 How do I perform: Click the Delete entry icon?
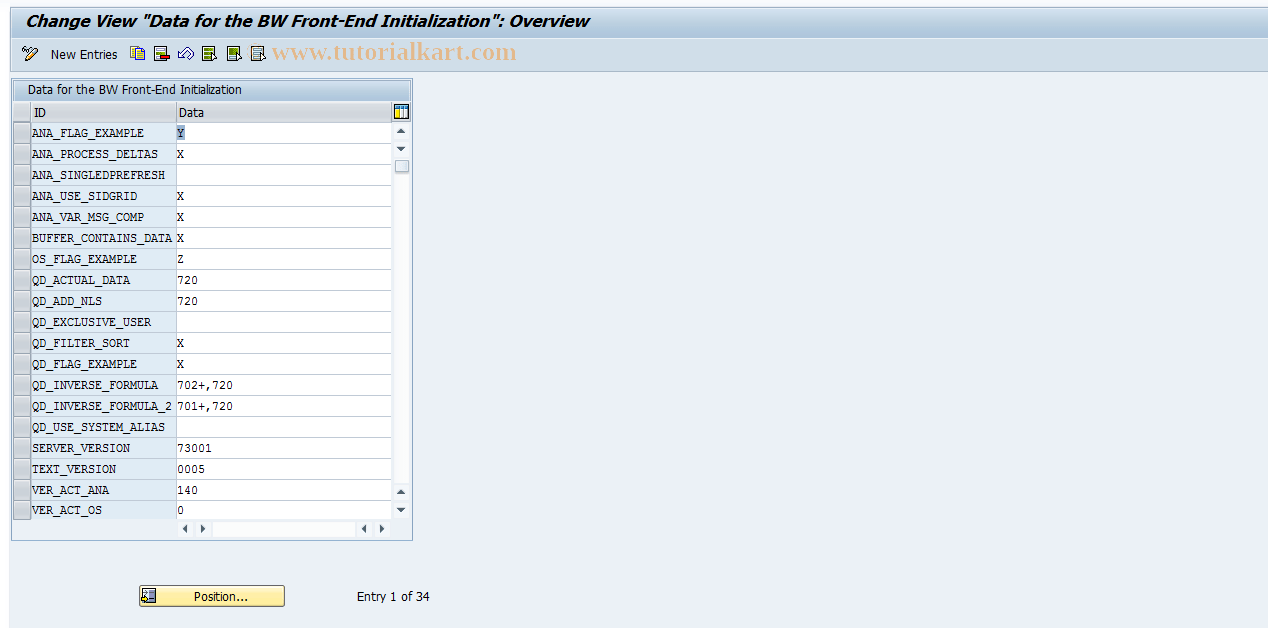click(161, 53)
